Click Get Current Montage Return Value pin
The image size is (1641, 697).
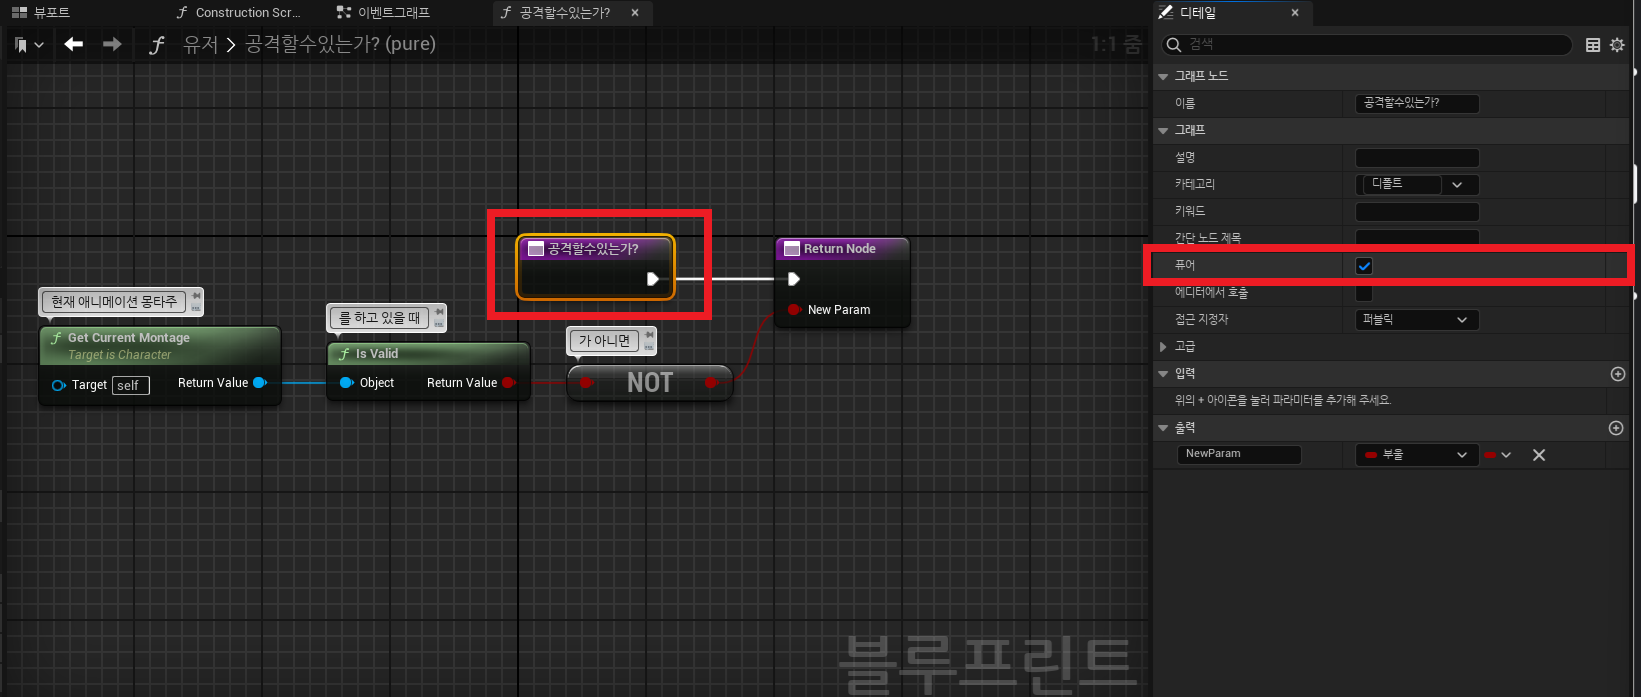coord(260,383)
